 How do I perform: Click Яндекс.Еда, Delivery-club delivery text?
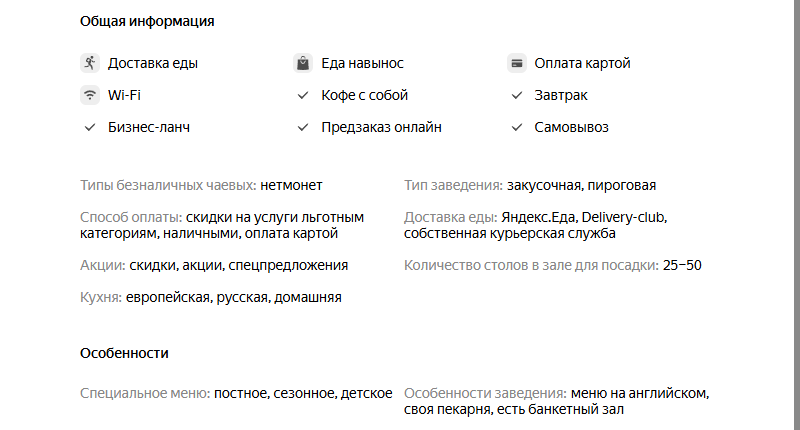pos(584,217)
